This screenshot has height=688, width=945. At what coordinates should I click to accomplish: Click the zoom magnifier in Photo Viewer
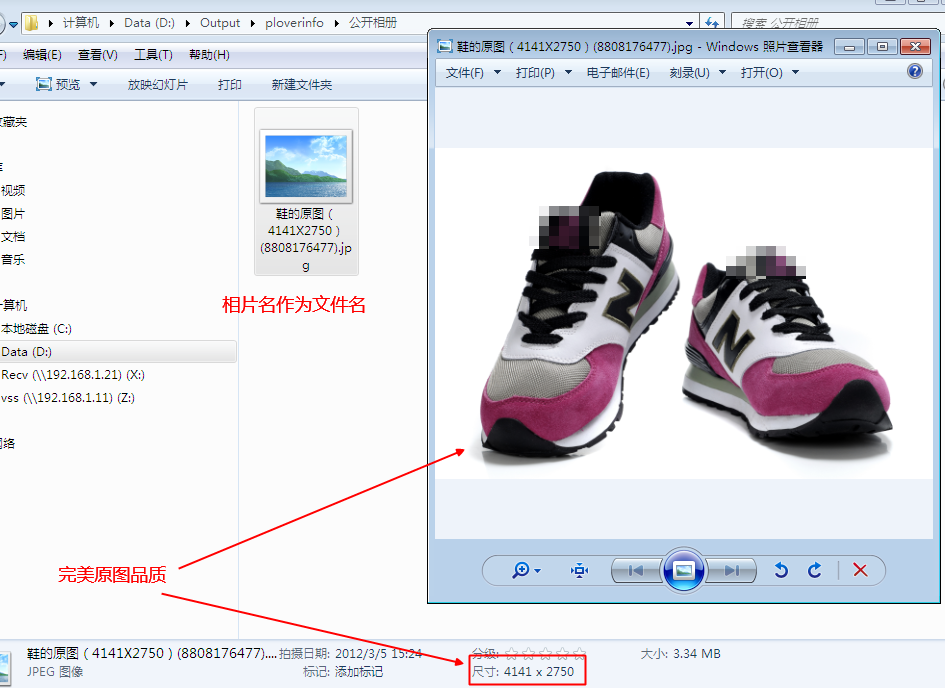[521, 570]
